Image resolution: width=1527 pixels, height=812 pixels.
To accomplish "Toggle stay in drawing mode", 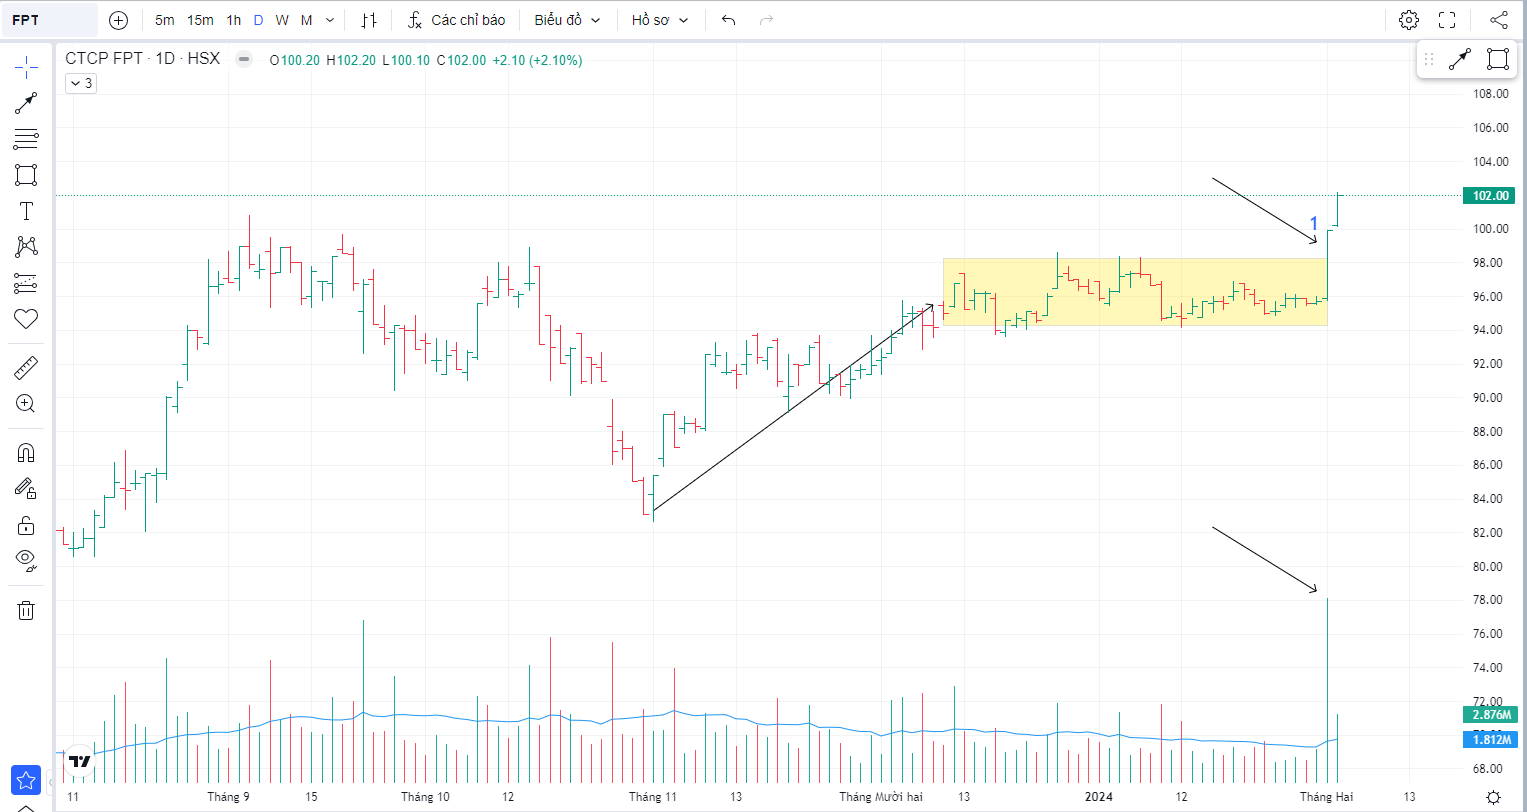I will pyautogui.click(x=26, y=489).
